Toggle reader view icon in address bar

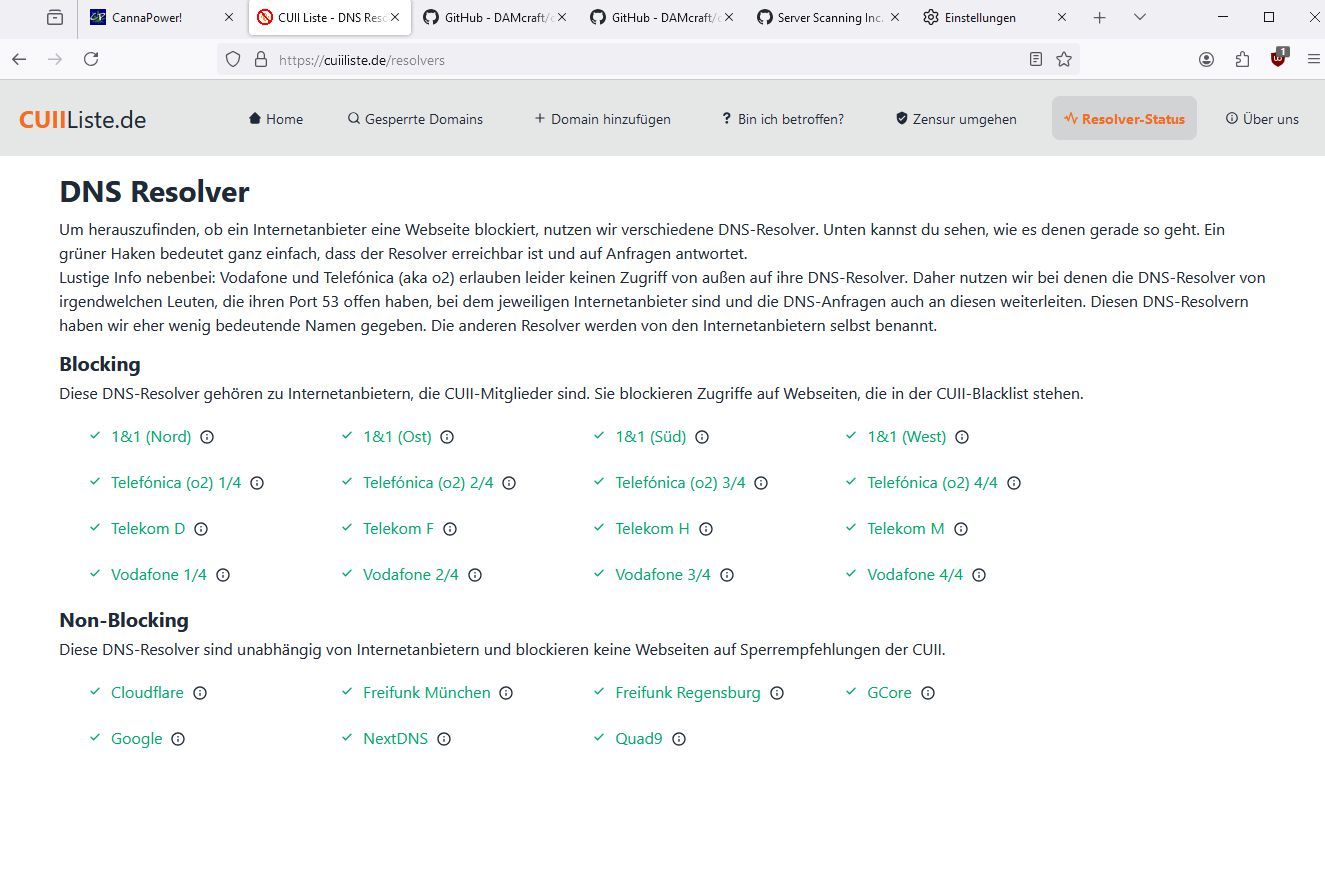1036,60
